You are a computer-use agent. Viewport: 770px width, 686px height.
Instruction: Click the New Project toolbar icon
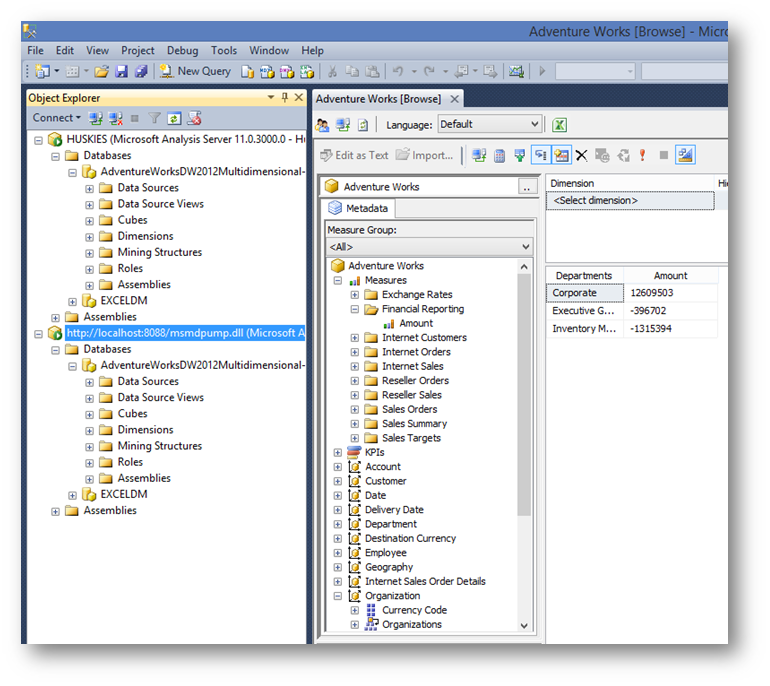[x=43, y=72]
